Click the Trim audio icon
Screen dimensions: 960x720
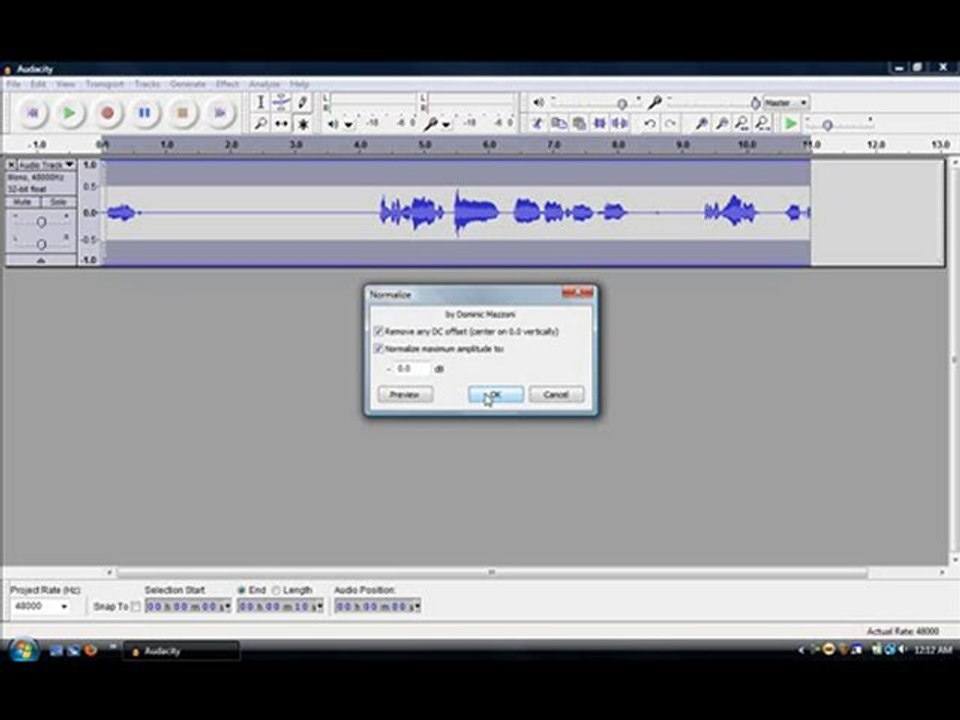[599, 124]
